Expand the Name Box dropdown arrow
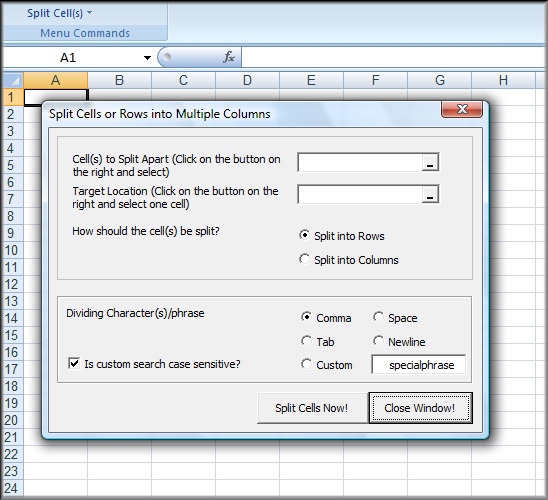The width and height of the screenshot is (548, 500). [x=147, y=58]
